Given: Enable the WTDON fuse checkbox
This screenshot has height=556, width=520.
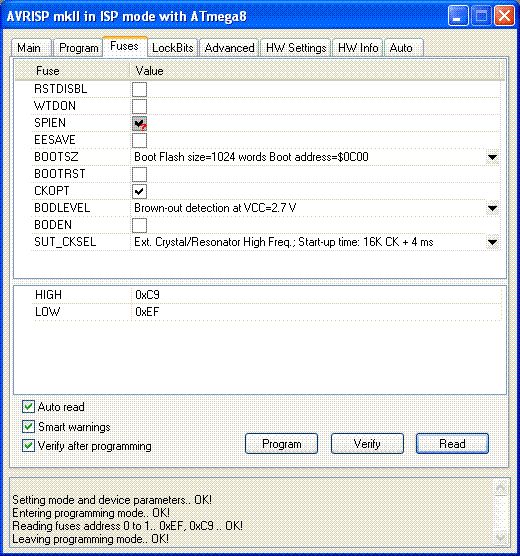Looking at the screenshot, I should point(139,106).
